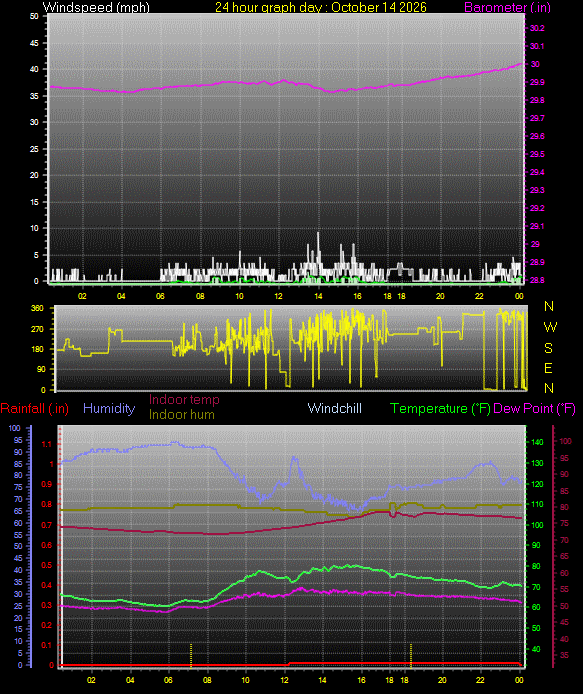Select the 'Indoor hum' legend label
Screen dimensions: 583x694
click(181, 414)
